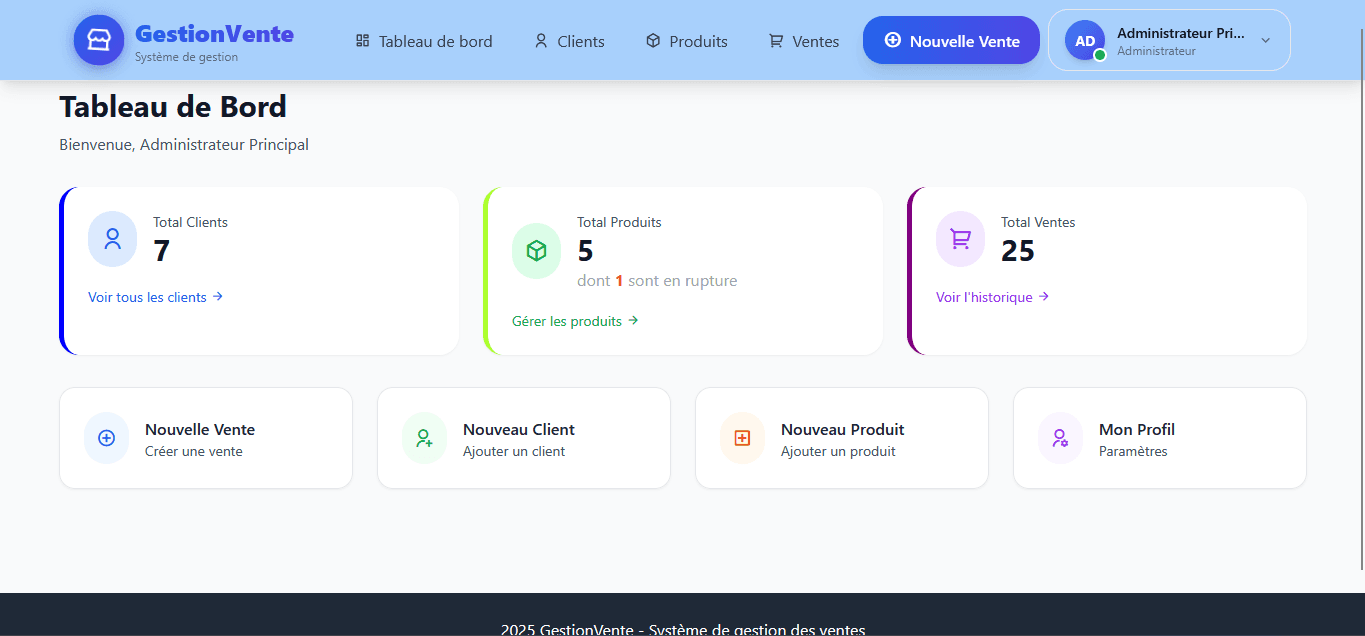The image size is (1365, 636).
Task: Open the Produits menu item
Action: [x=687, y=41]
